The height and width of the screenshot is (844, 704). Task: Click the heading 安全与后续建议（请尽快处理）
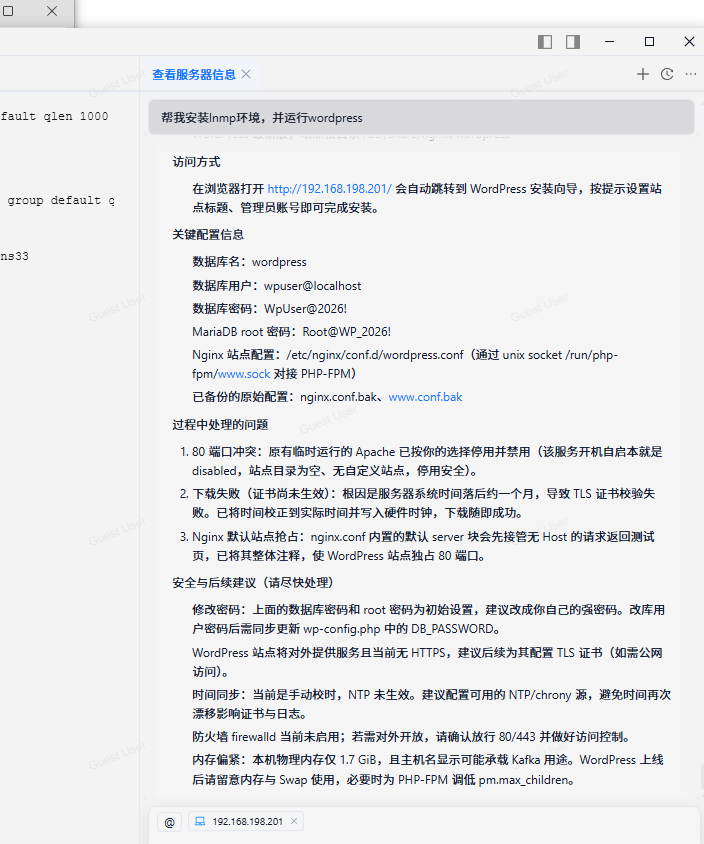[x=253, y=583]
